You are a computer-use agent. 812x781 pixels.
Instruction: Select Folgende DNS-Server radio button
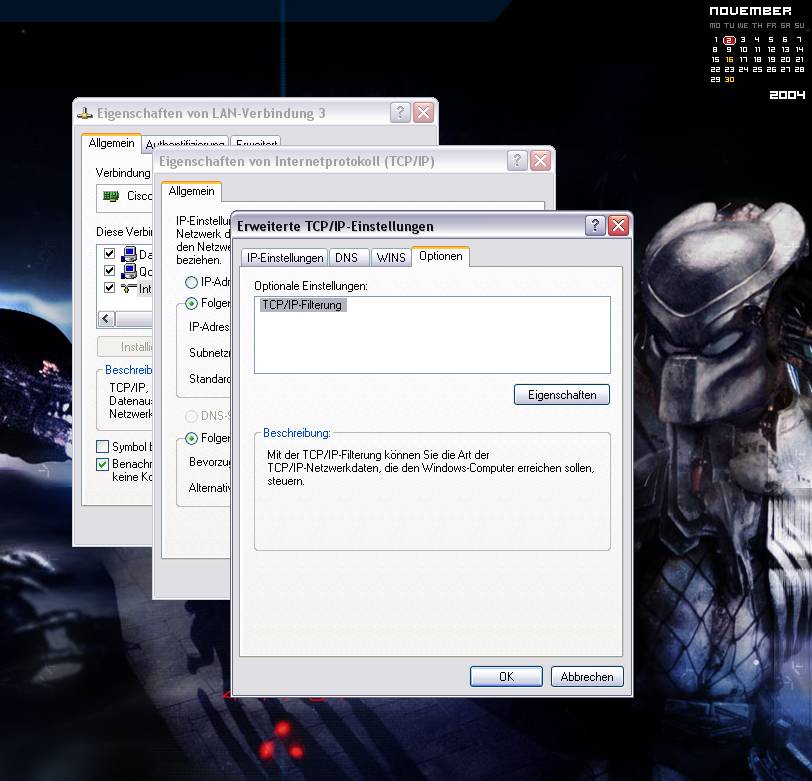(192, 439)
